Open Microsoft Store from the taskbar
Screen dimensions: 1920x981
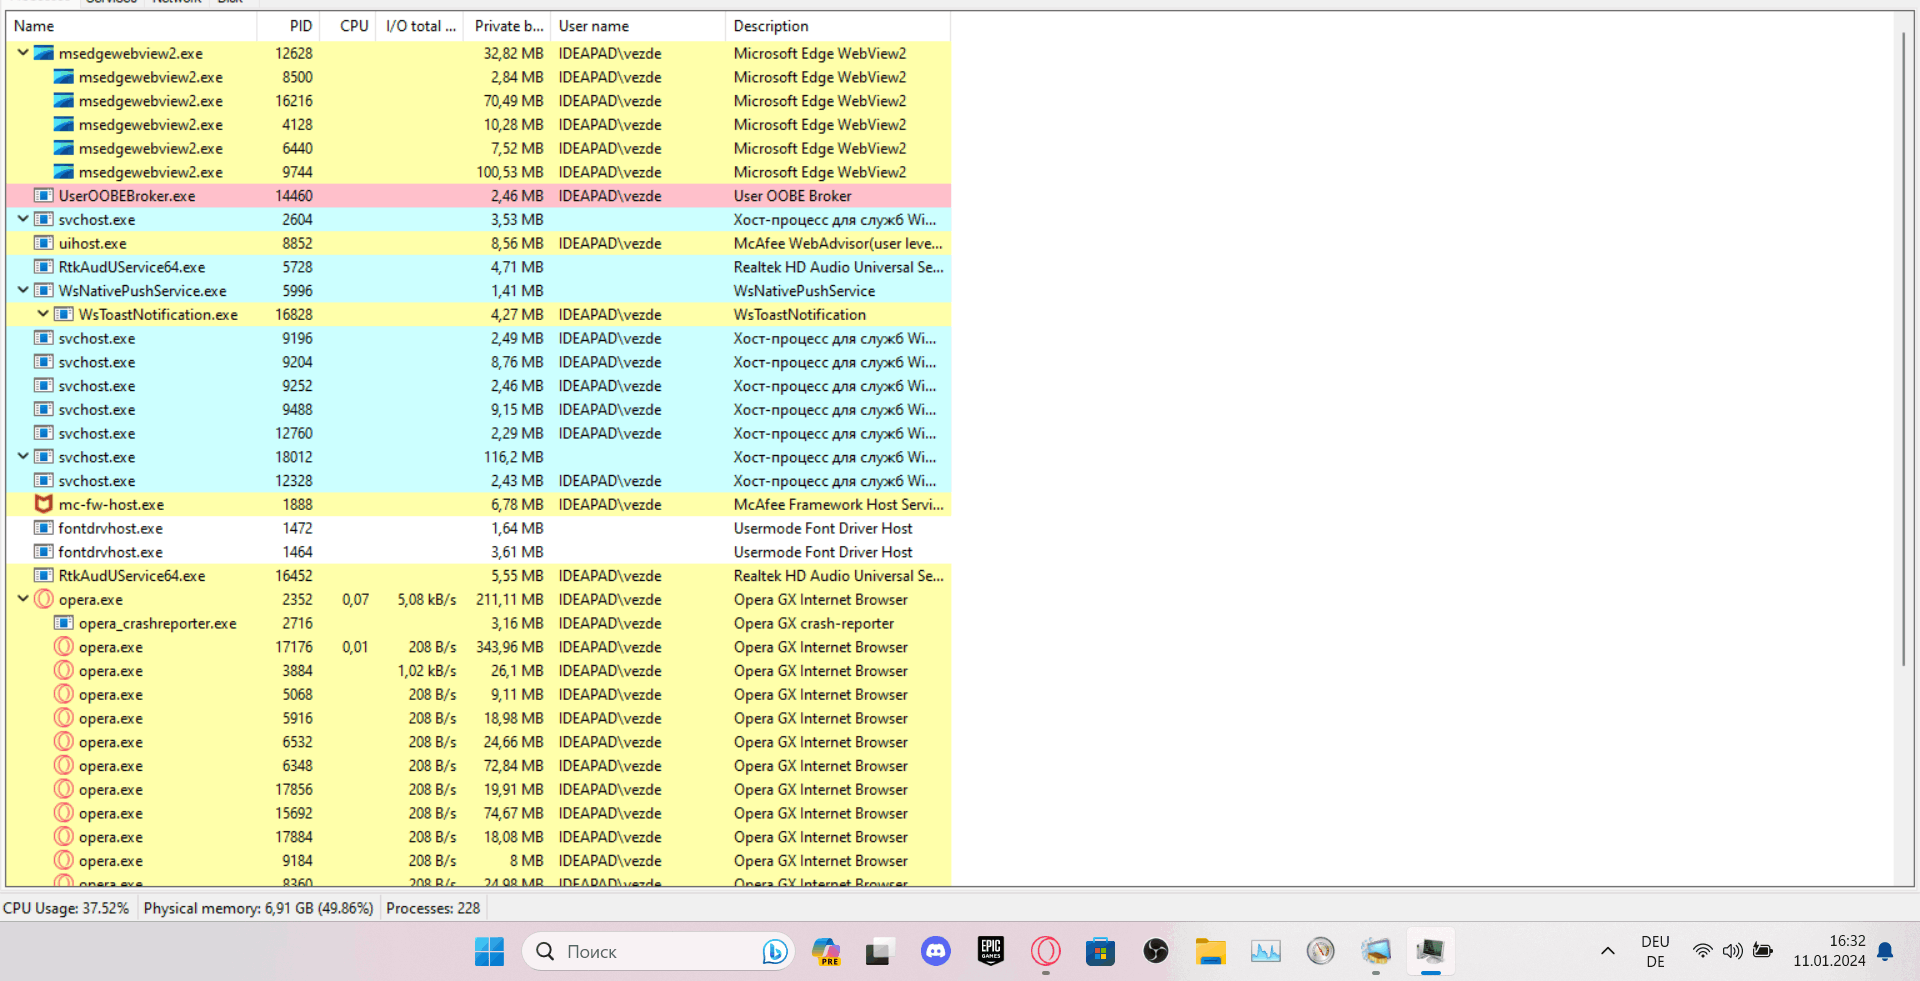pos(1101,951)
